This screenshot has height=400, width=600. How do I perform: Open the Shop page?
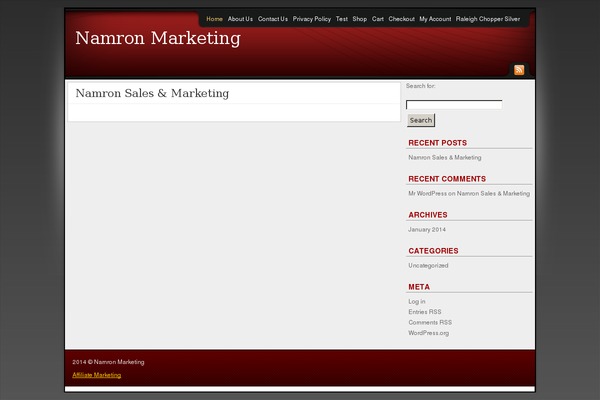pos(359,19)
